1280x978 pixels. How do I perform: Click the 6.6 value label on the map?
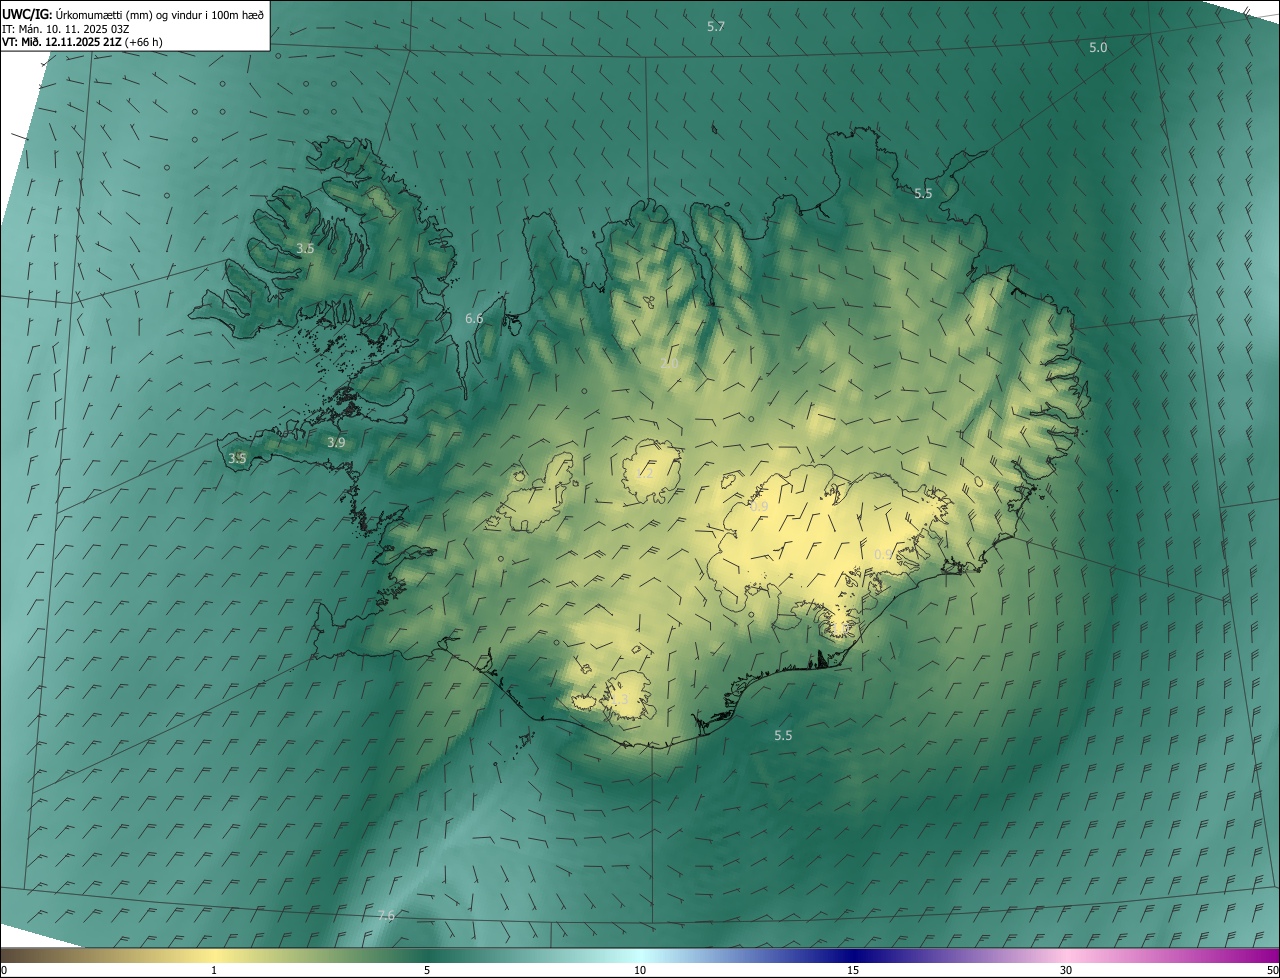pyautogui.click(x=474, y=319)
